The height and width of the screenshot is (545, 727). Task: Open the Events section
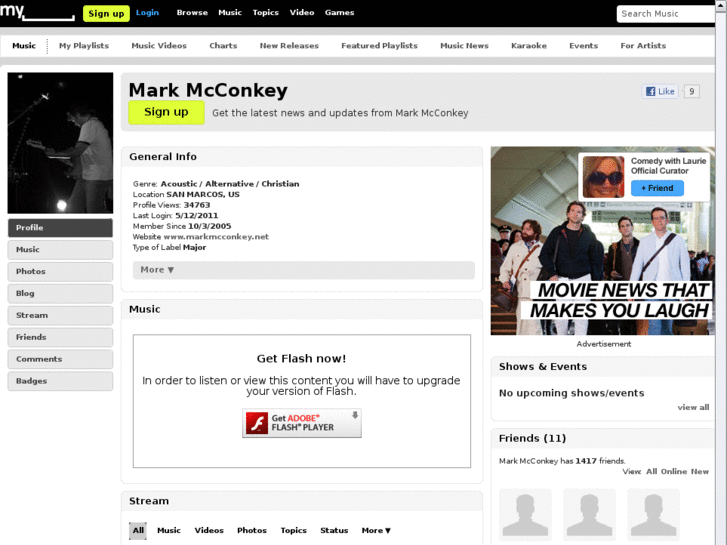click(584, 45)
